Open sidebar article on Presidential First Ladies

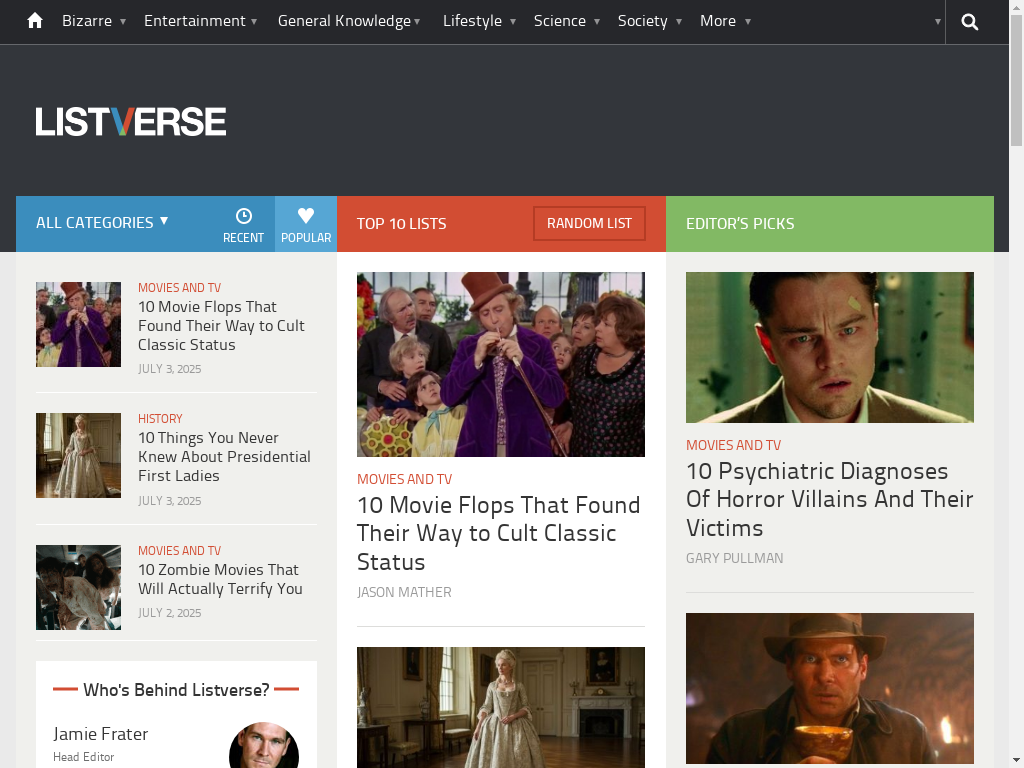pos(224,456)
